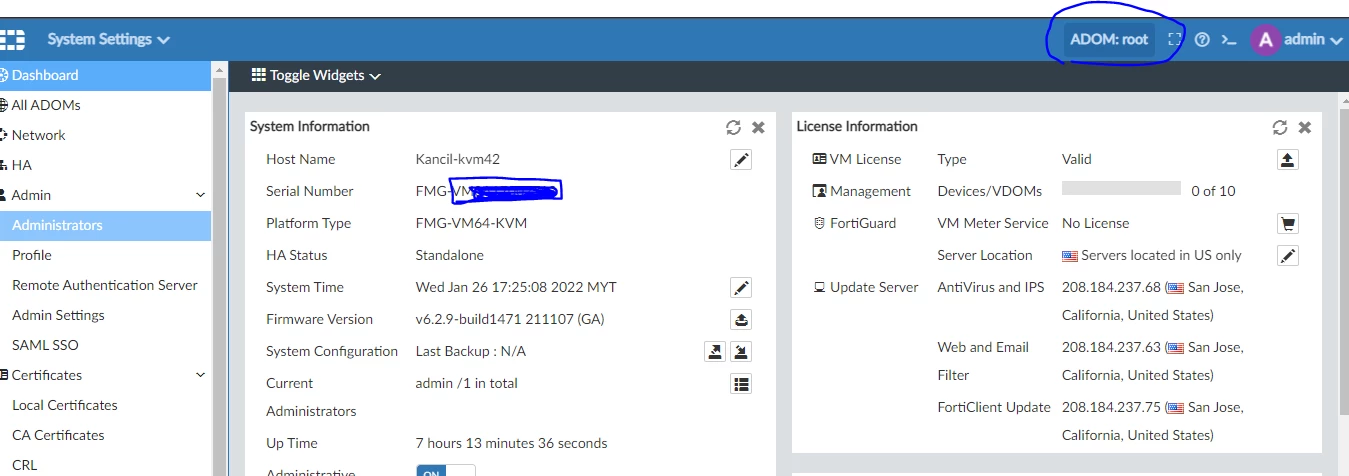1349x476 pixels.
Task: Open the Help question mark menu
Action: coord(1202,39)
